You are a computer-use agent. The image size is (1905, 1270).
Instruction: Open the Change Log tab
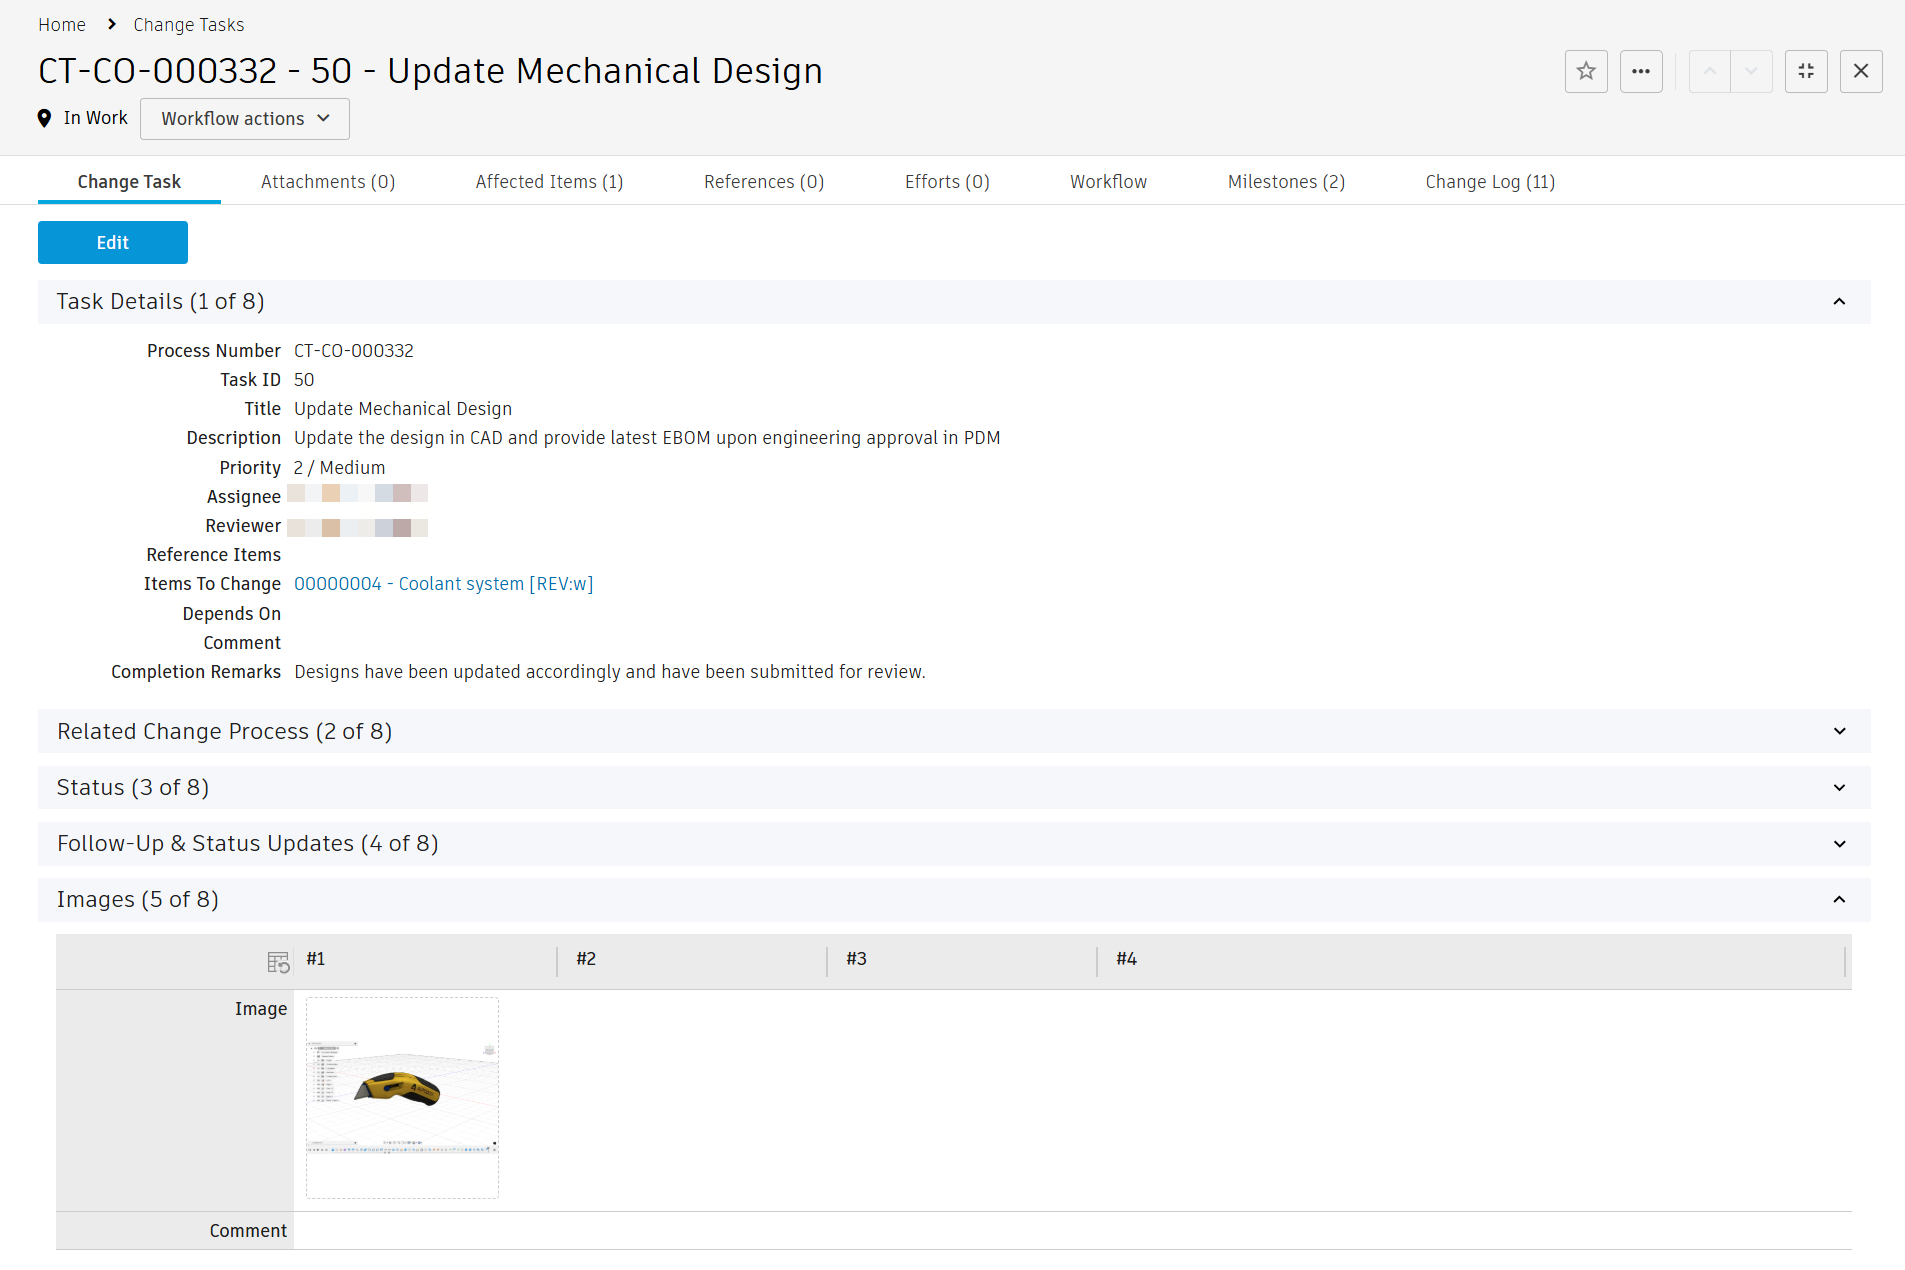(x=1490, y=182)
